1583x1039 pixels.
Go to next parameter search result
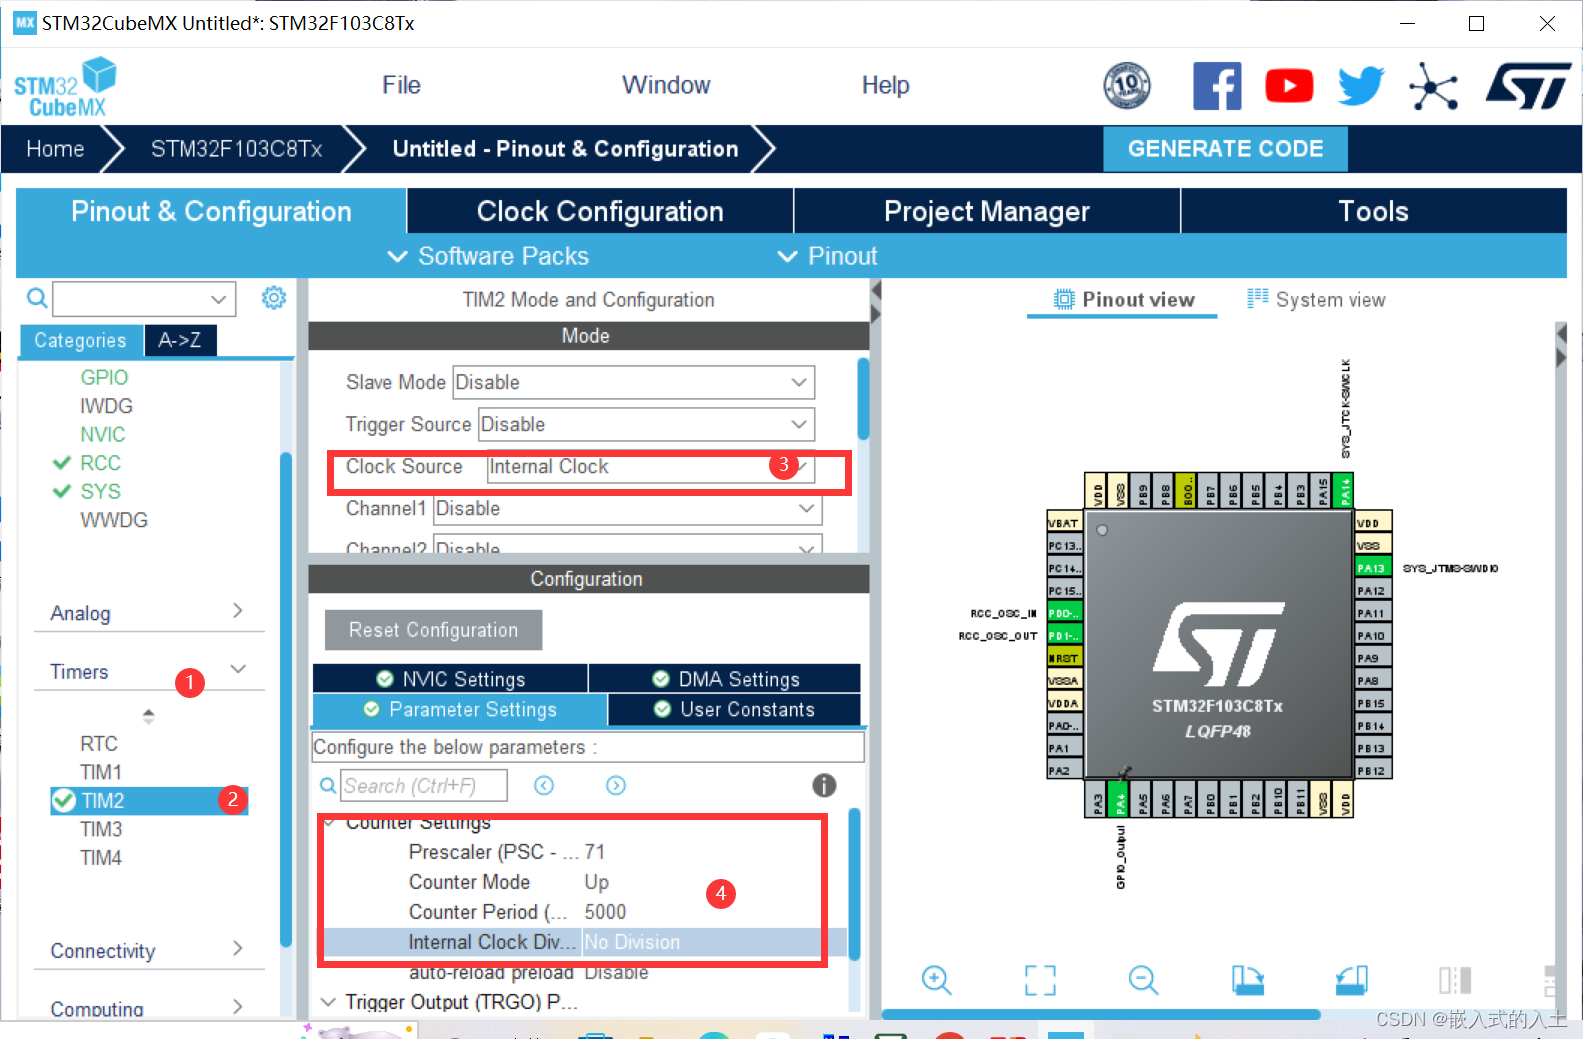click(x=616, y=785)
